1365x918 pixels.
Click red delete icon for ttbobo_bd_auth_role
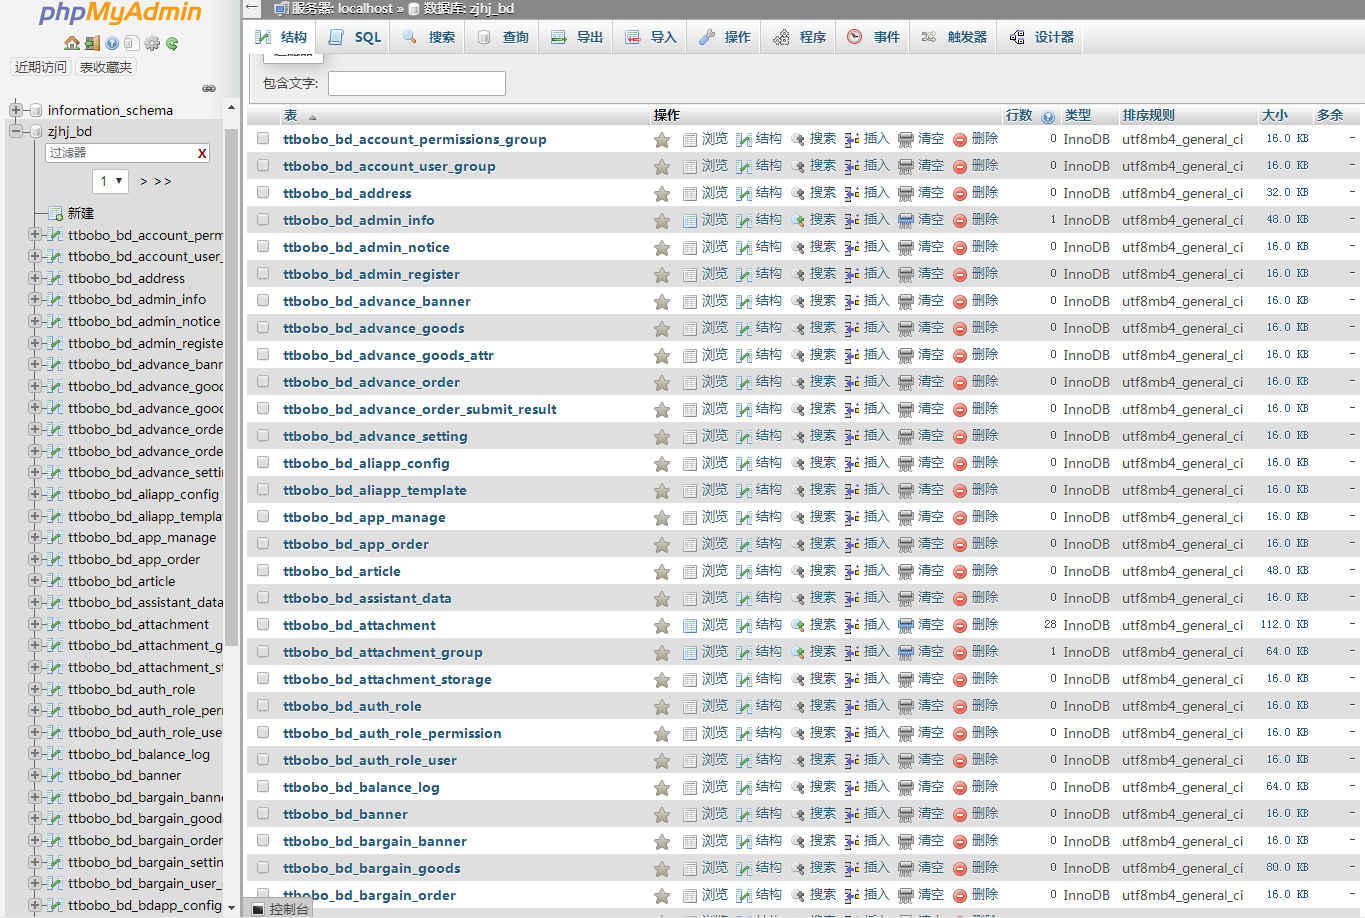point(960,706)
